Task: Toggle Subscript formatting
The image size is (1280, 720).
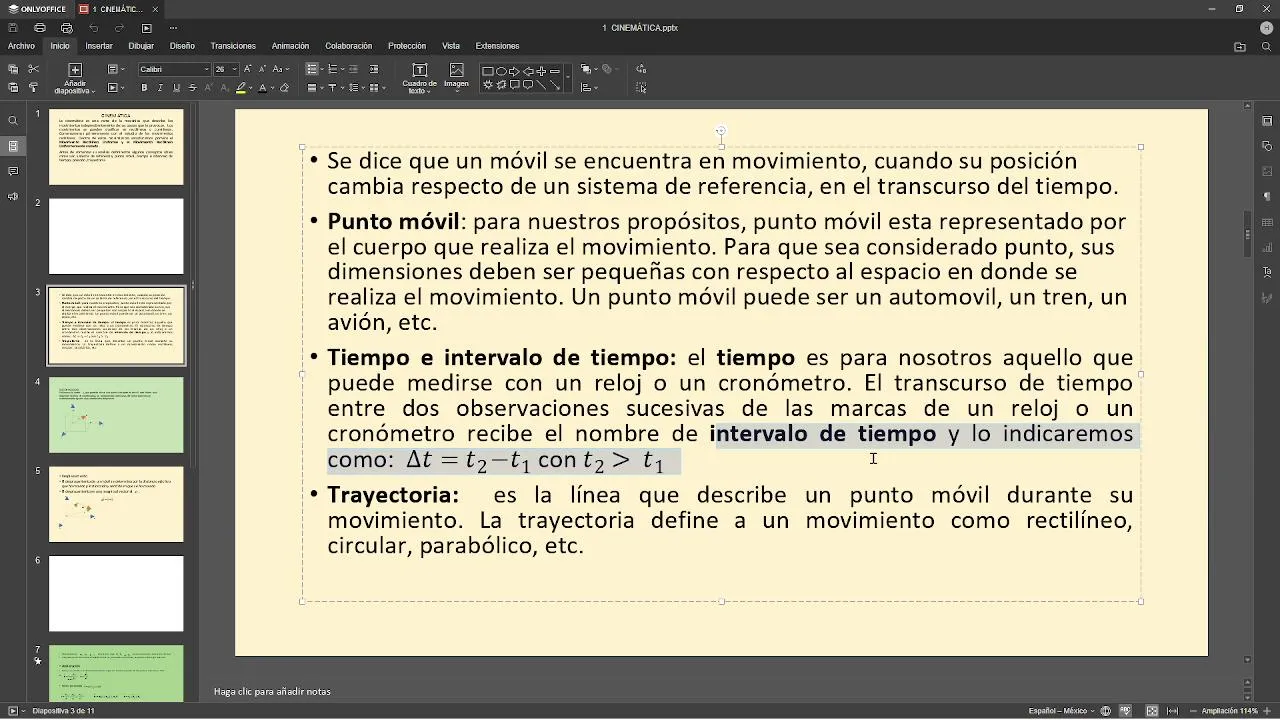Action: (x=224, y=88)
